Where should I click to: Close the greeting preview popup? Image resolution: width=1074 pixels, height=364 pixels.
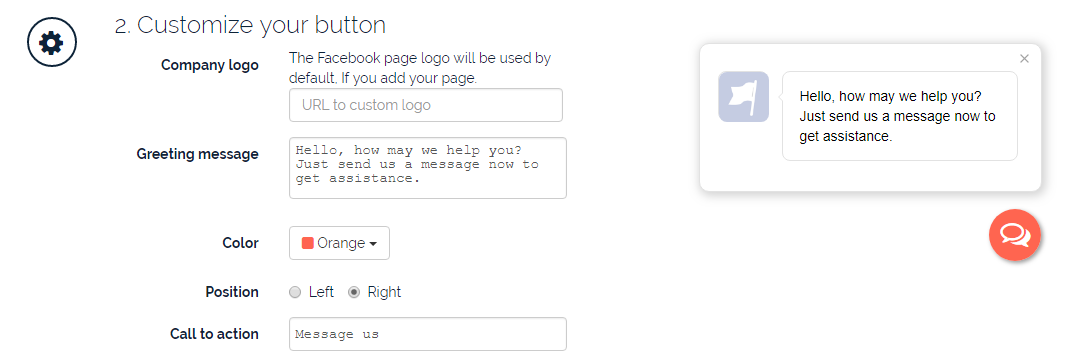[x=1024, y=59]
